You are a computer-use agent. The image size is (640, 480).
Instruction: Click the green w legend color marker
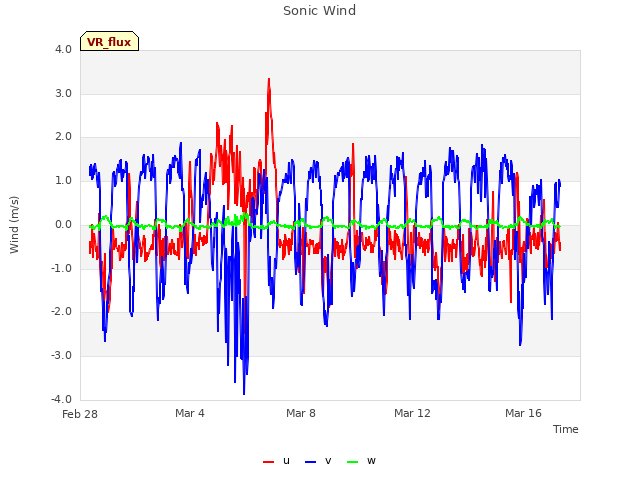pos(352,462)
